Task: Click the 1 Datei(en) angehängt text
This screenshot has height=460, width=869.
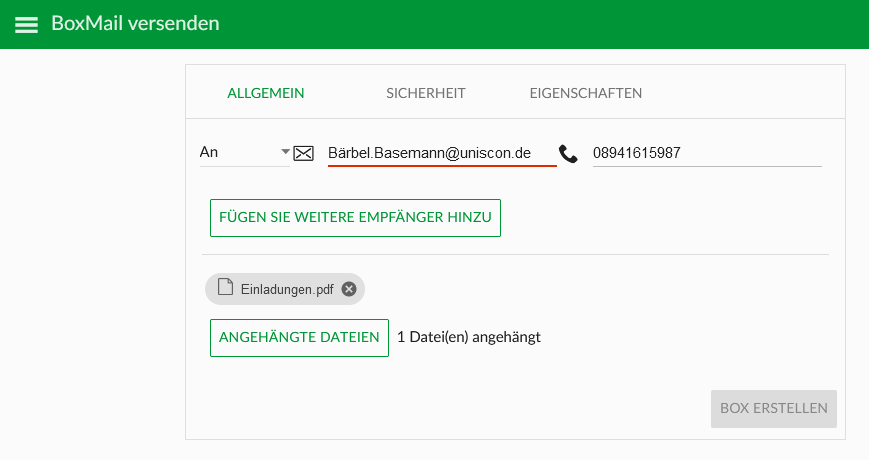Action: pos(469,337)
